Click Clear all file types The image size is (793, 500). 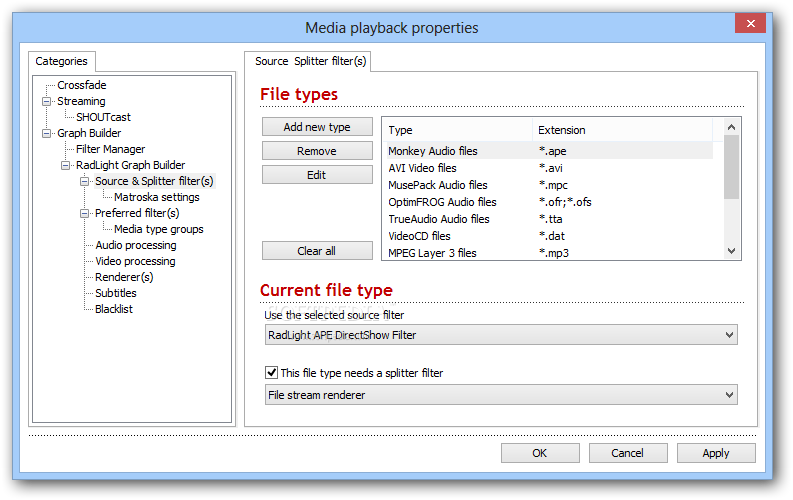[317, 251]
